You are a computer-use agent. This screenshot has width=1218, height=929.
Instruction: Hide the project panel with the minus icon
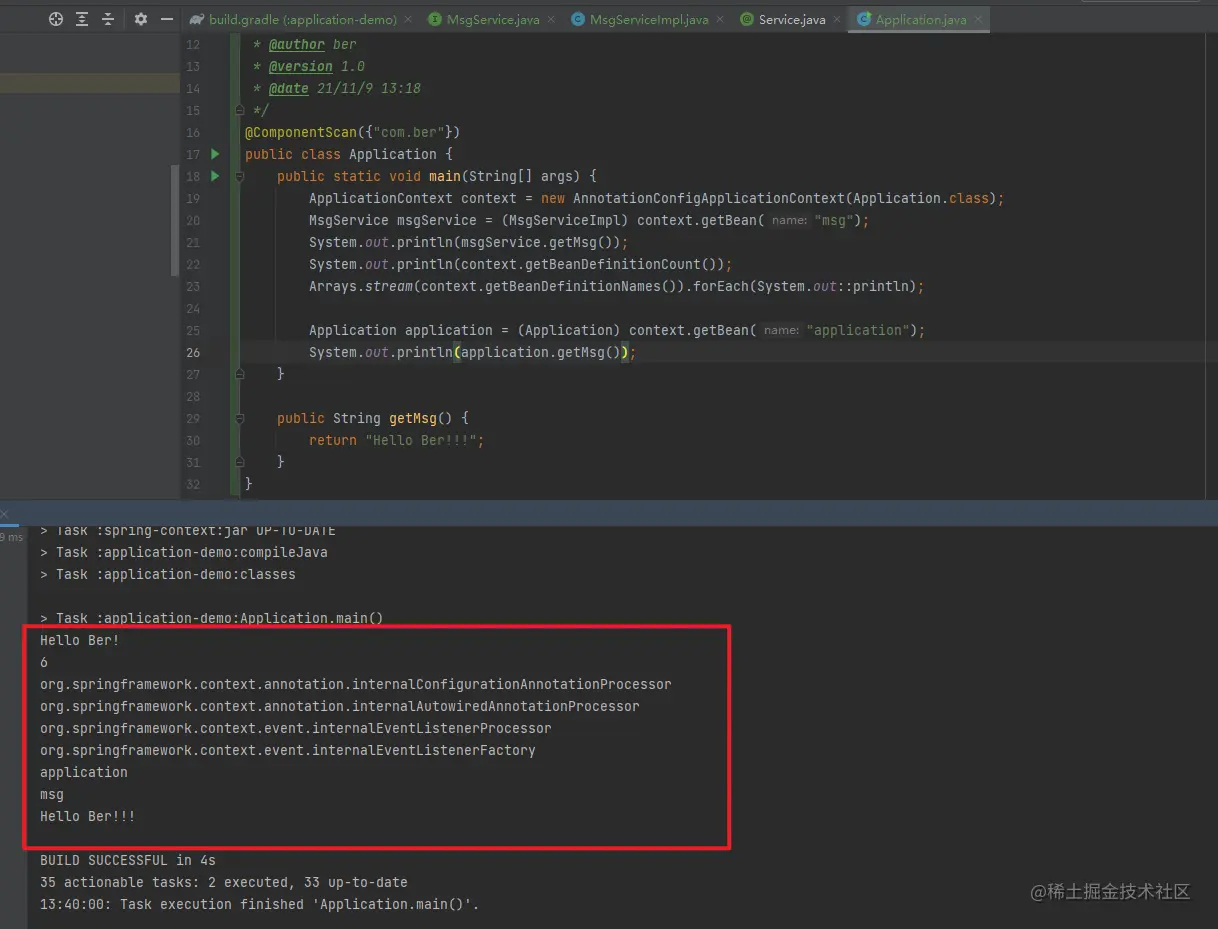167,19
